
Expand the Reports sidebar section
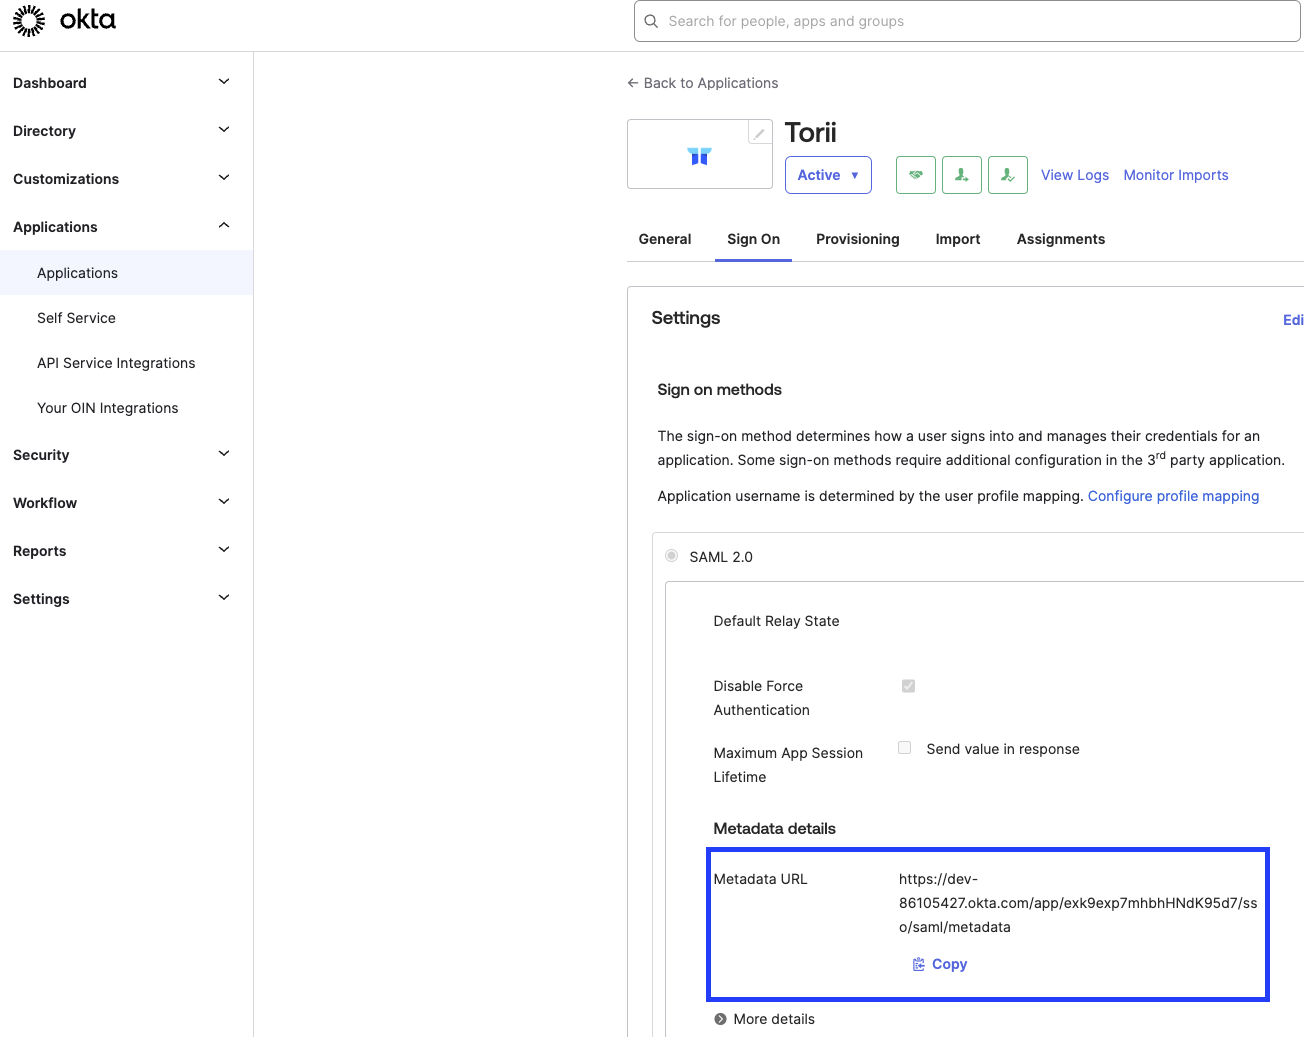[x=224, y=550]
